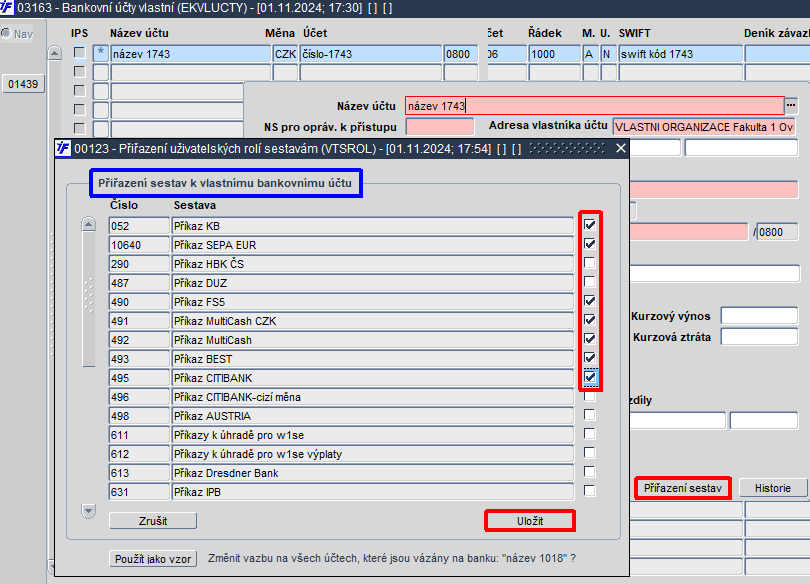
Task: Tick the IPS checkbox for název 1743
Action: (x=79, y=53)
